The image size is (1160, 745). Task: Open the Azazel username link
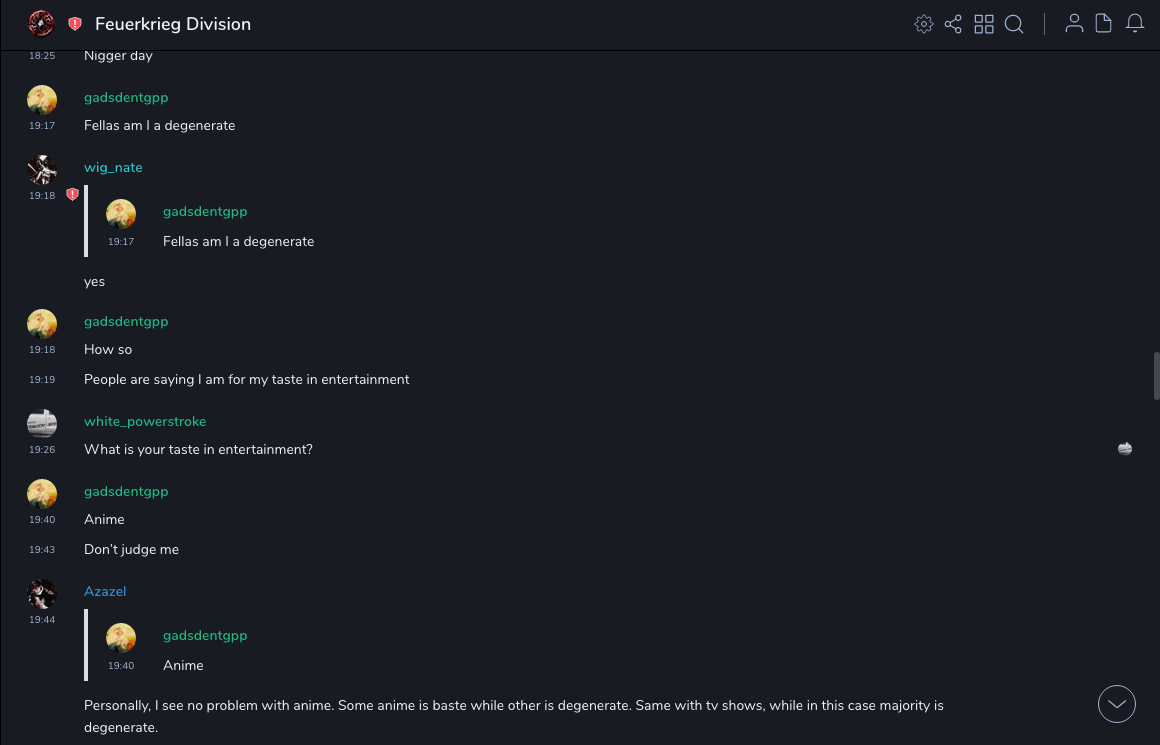click(x=105, y=591)
